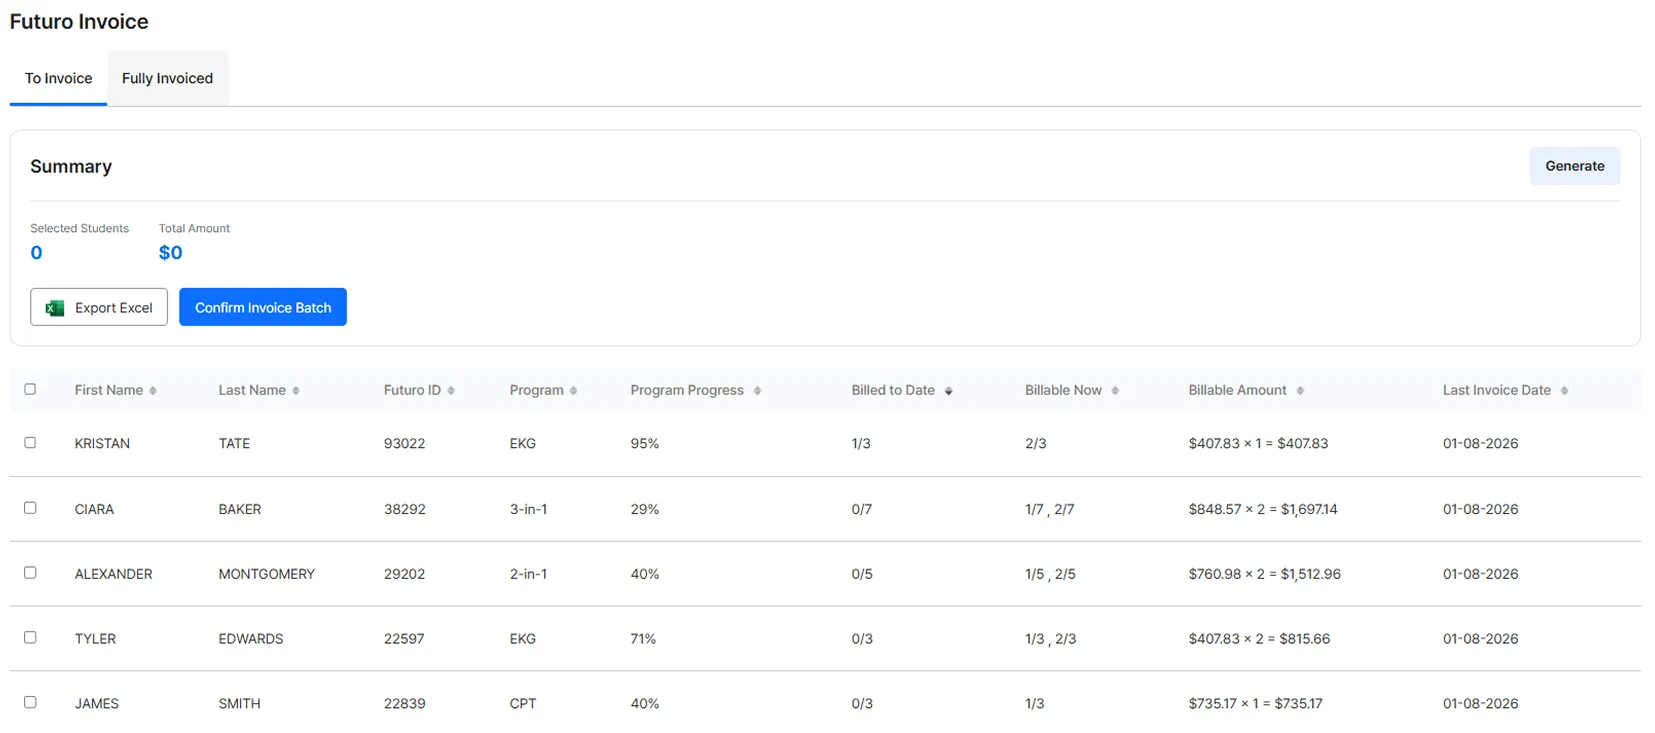The height and width of the screenshot is (733, 1655).
Task: Sort table using Futuro ID arrows
Action: tap(451, 391)
